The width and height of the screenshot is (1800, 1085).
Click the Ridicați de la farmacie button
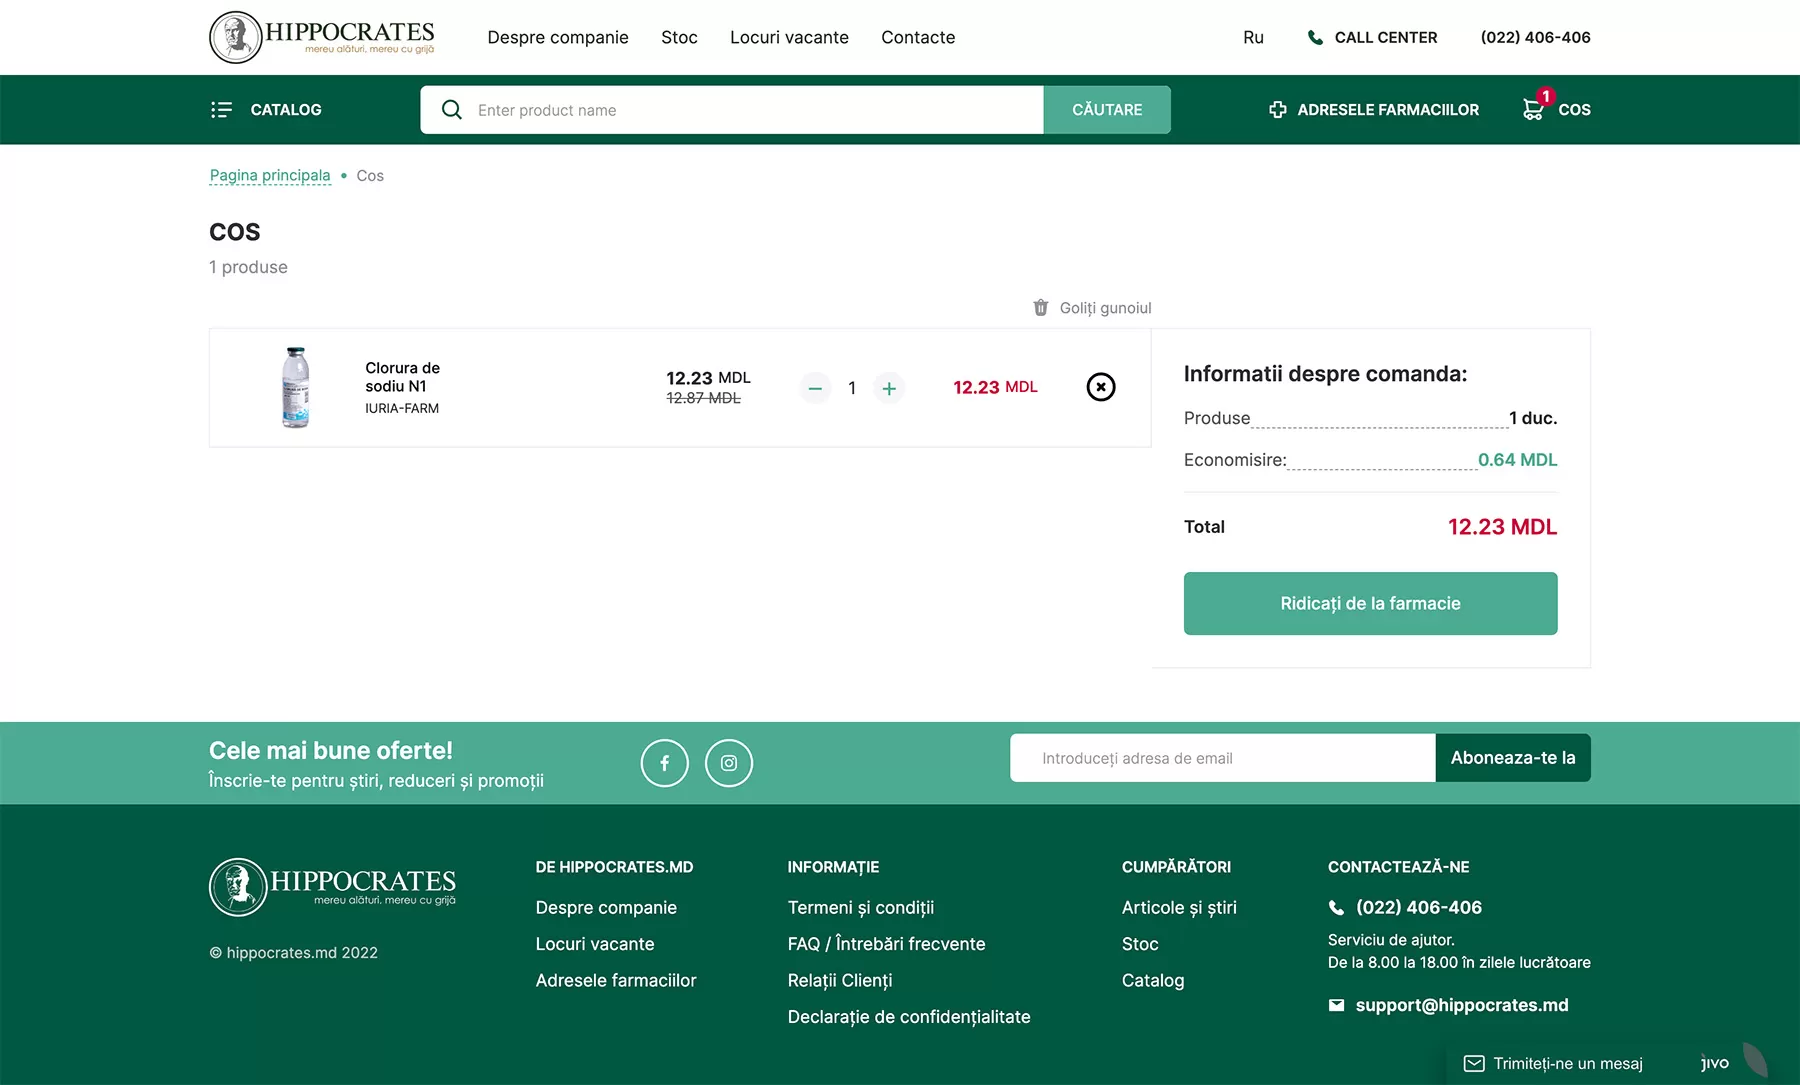(1370, 603)
